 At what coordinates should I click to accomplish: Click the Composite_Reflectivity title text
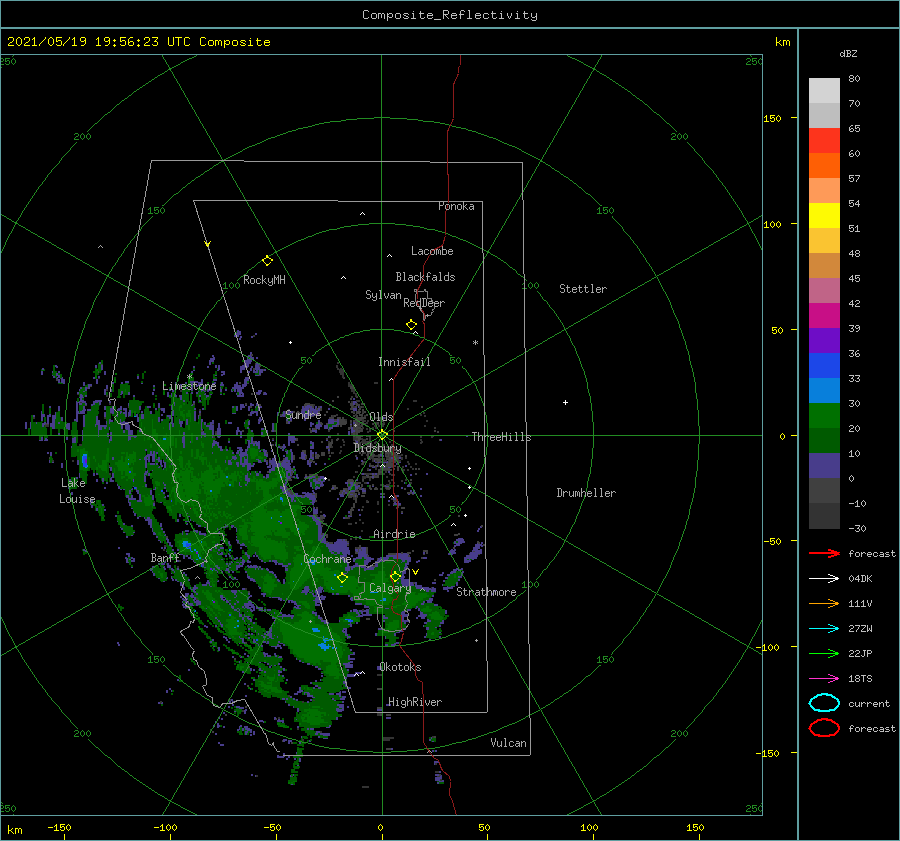click(450, 14)
